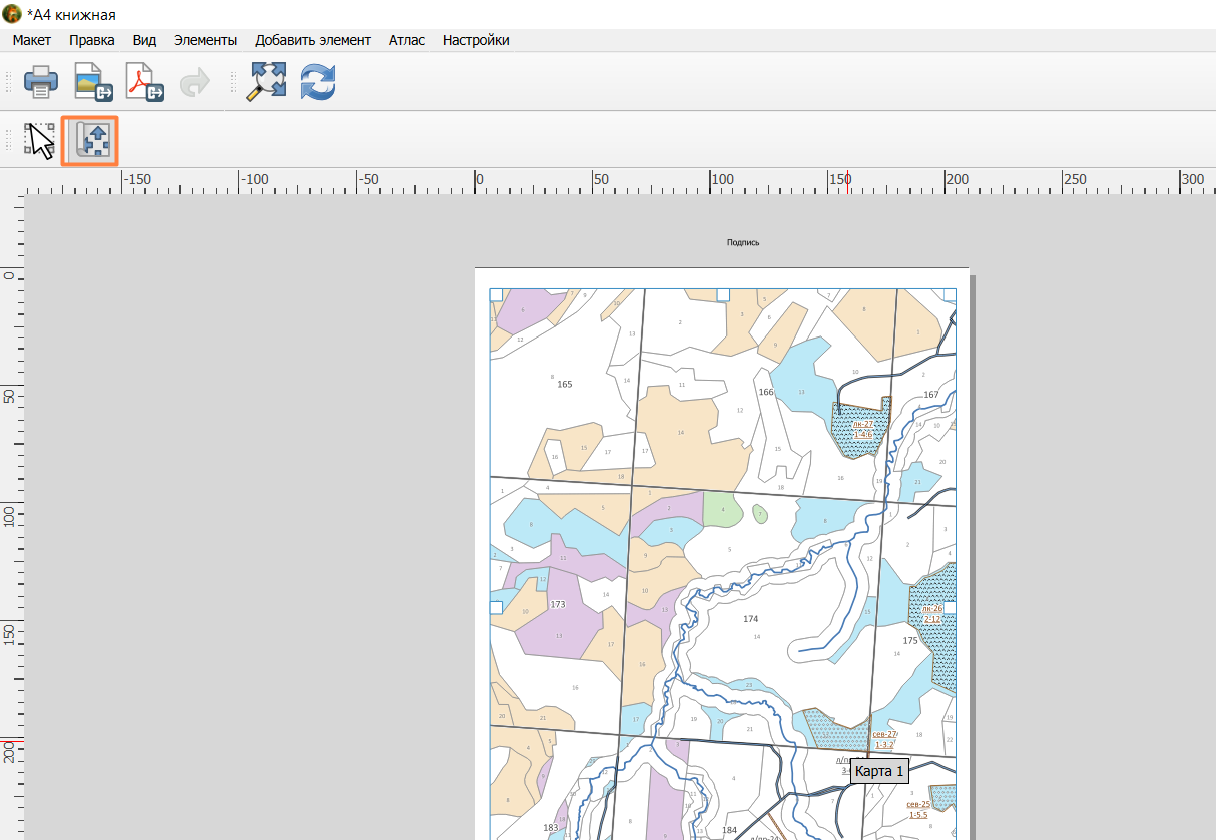The image size is (1216, 840).
Task: Click quarter number 174 on the map
Action: point(751,619)
